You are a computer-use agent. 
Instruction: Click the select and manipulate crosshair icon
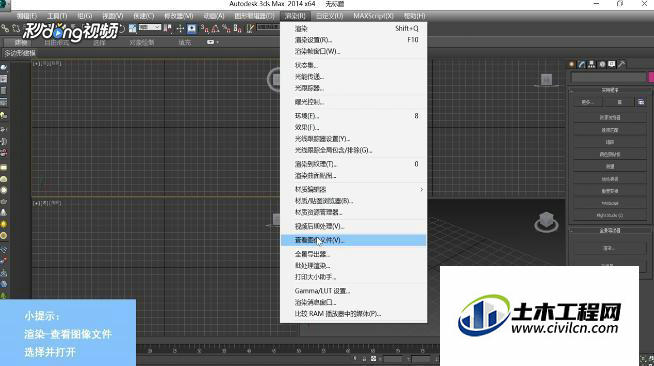click(180, 28)
